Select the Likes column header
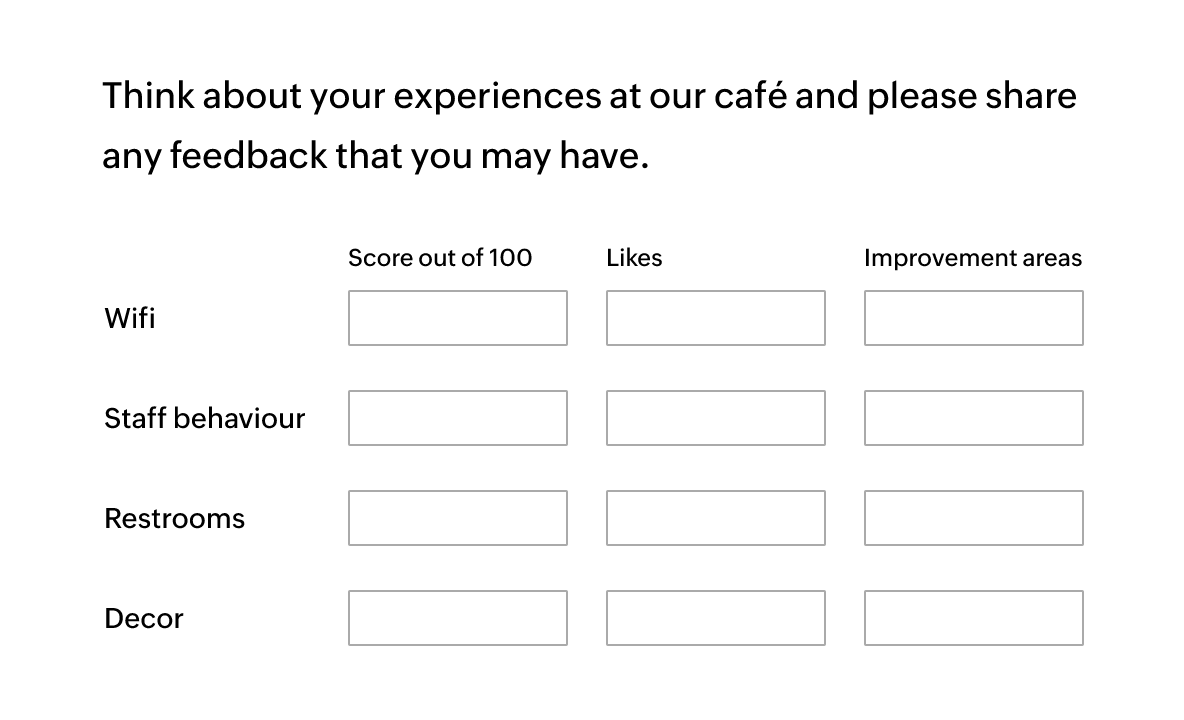The height and width of the screenshot is (720, 1184). (x=634, y=258)
